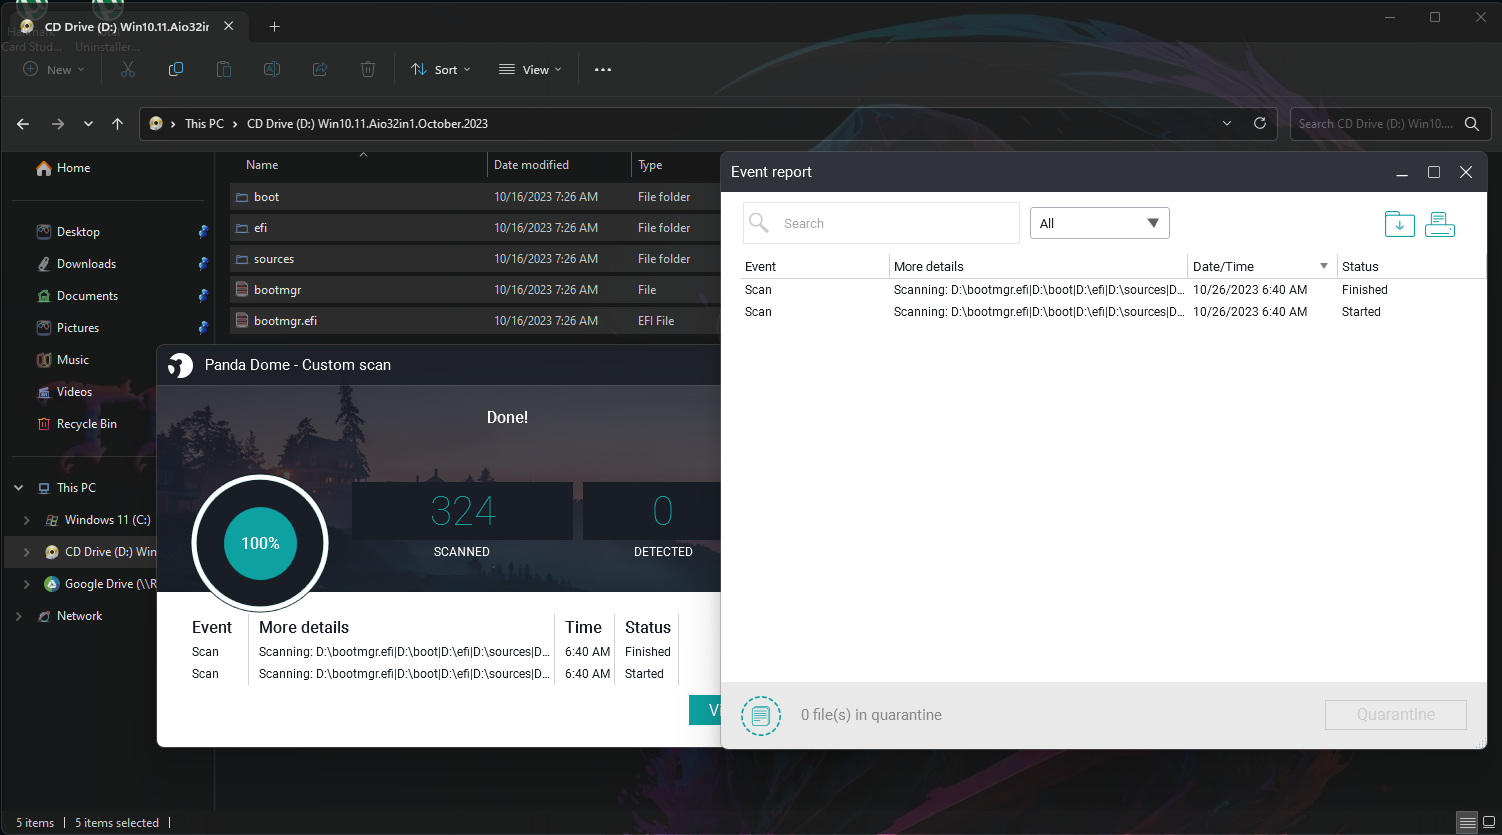Click the 100% scan progress circle
Image resolution: width=1502 pixels, height=835 pixels.
pos(260,543)
